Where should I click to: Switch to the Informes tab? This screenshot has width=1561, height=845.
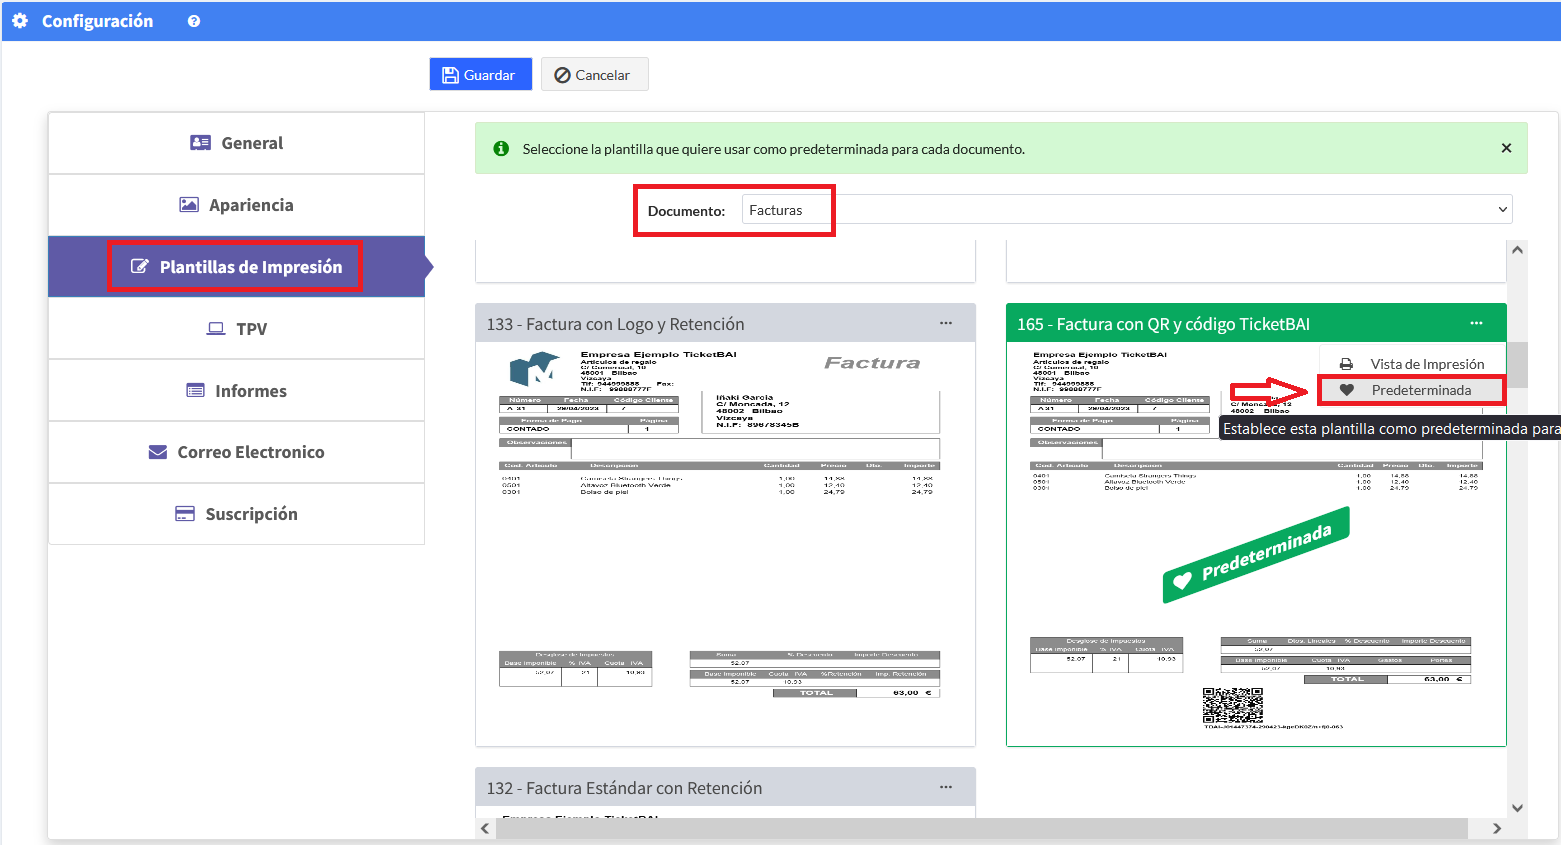236,391
